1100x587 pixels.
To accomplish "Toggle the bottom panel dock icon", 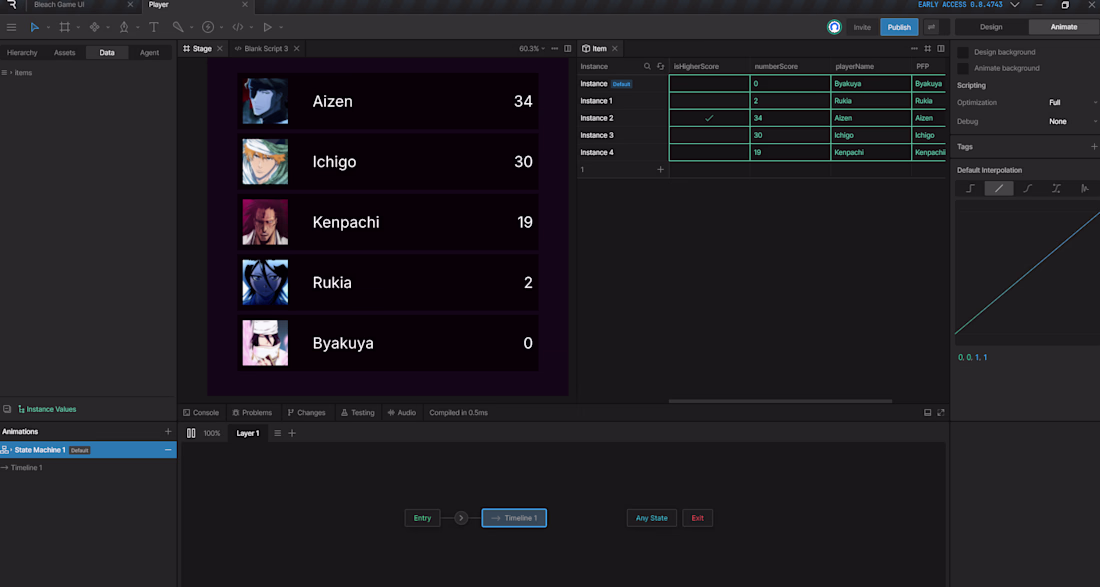I will pos(927,413).
